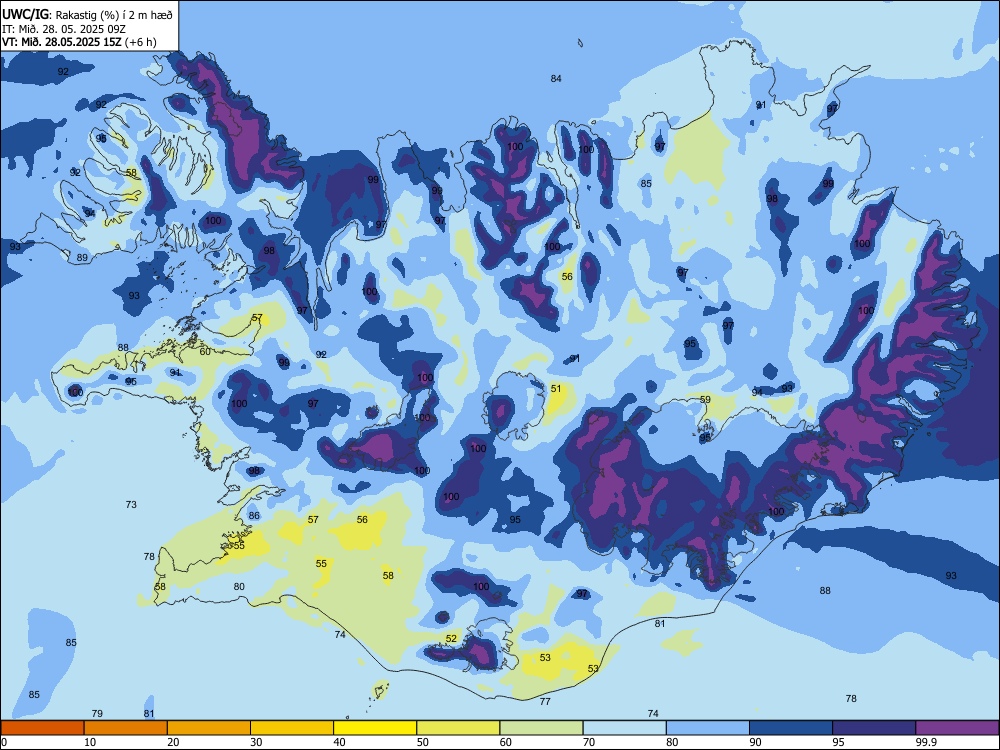The width and height of the screenshot is (1000, 750).
Task: Click the legend tick label '60'
Action: coord(506,742)
